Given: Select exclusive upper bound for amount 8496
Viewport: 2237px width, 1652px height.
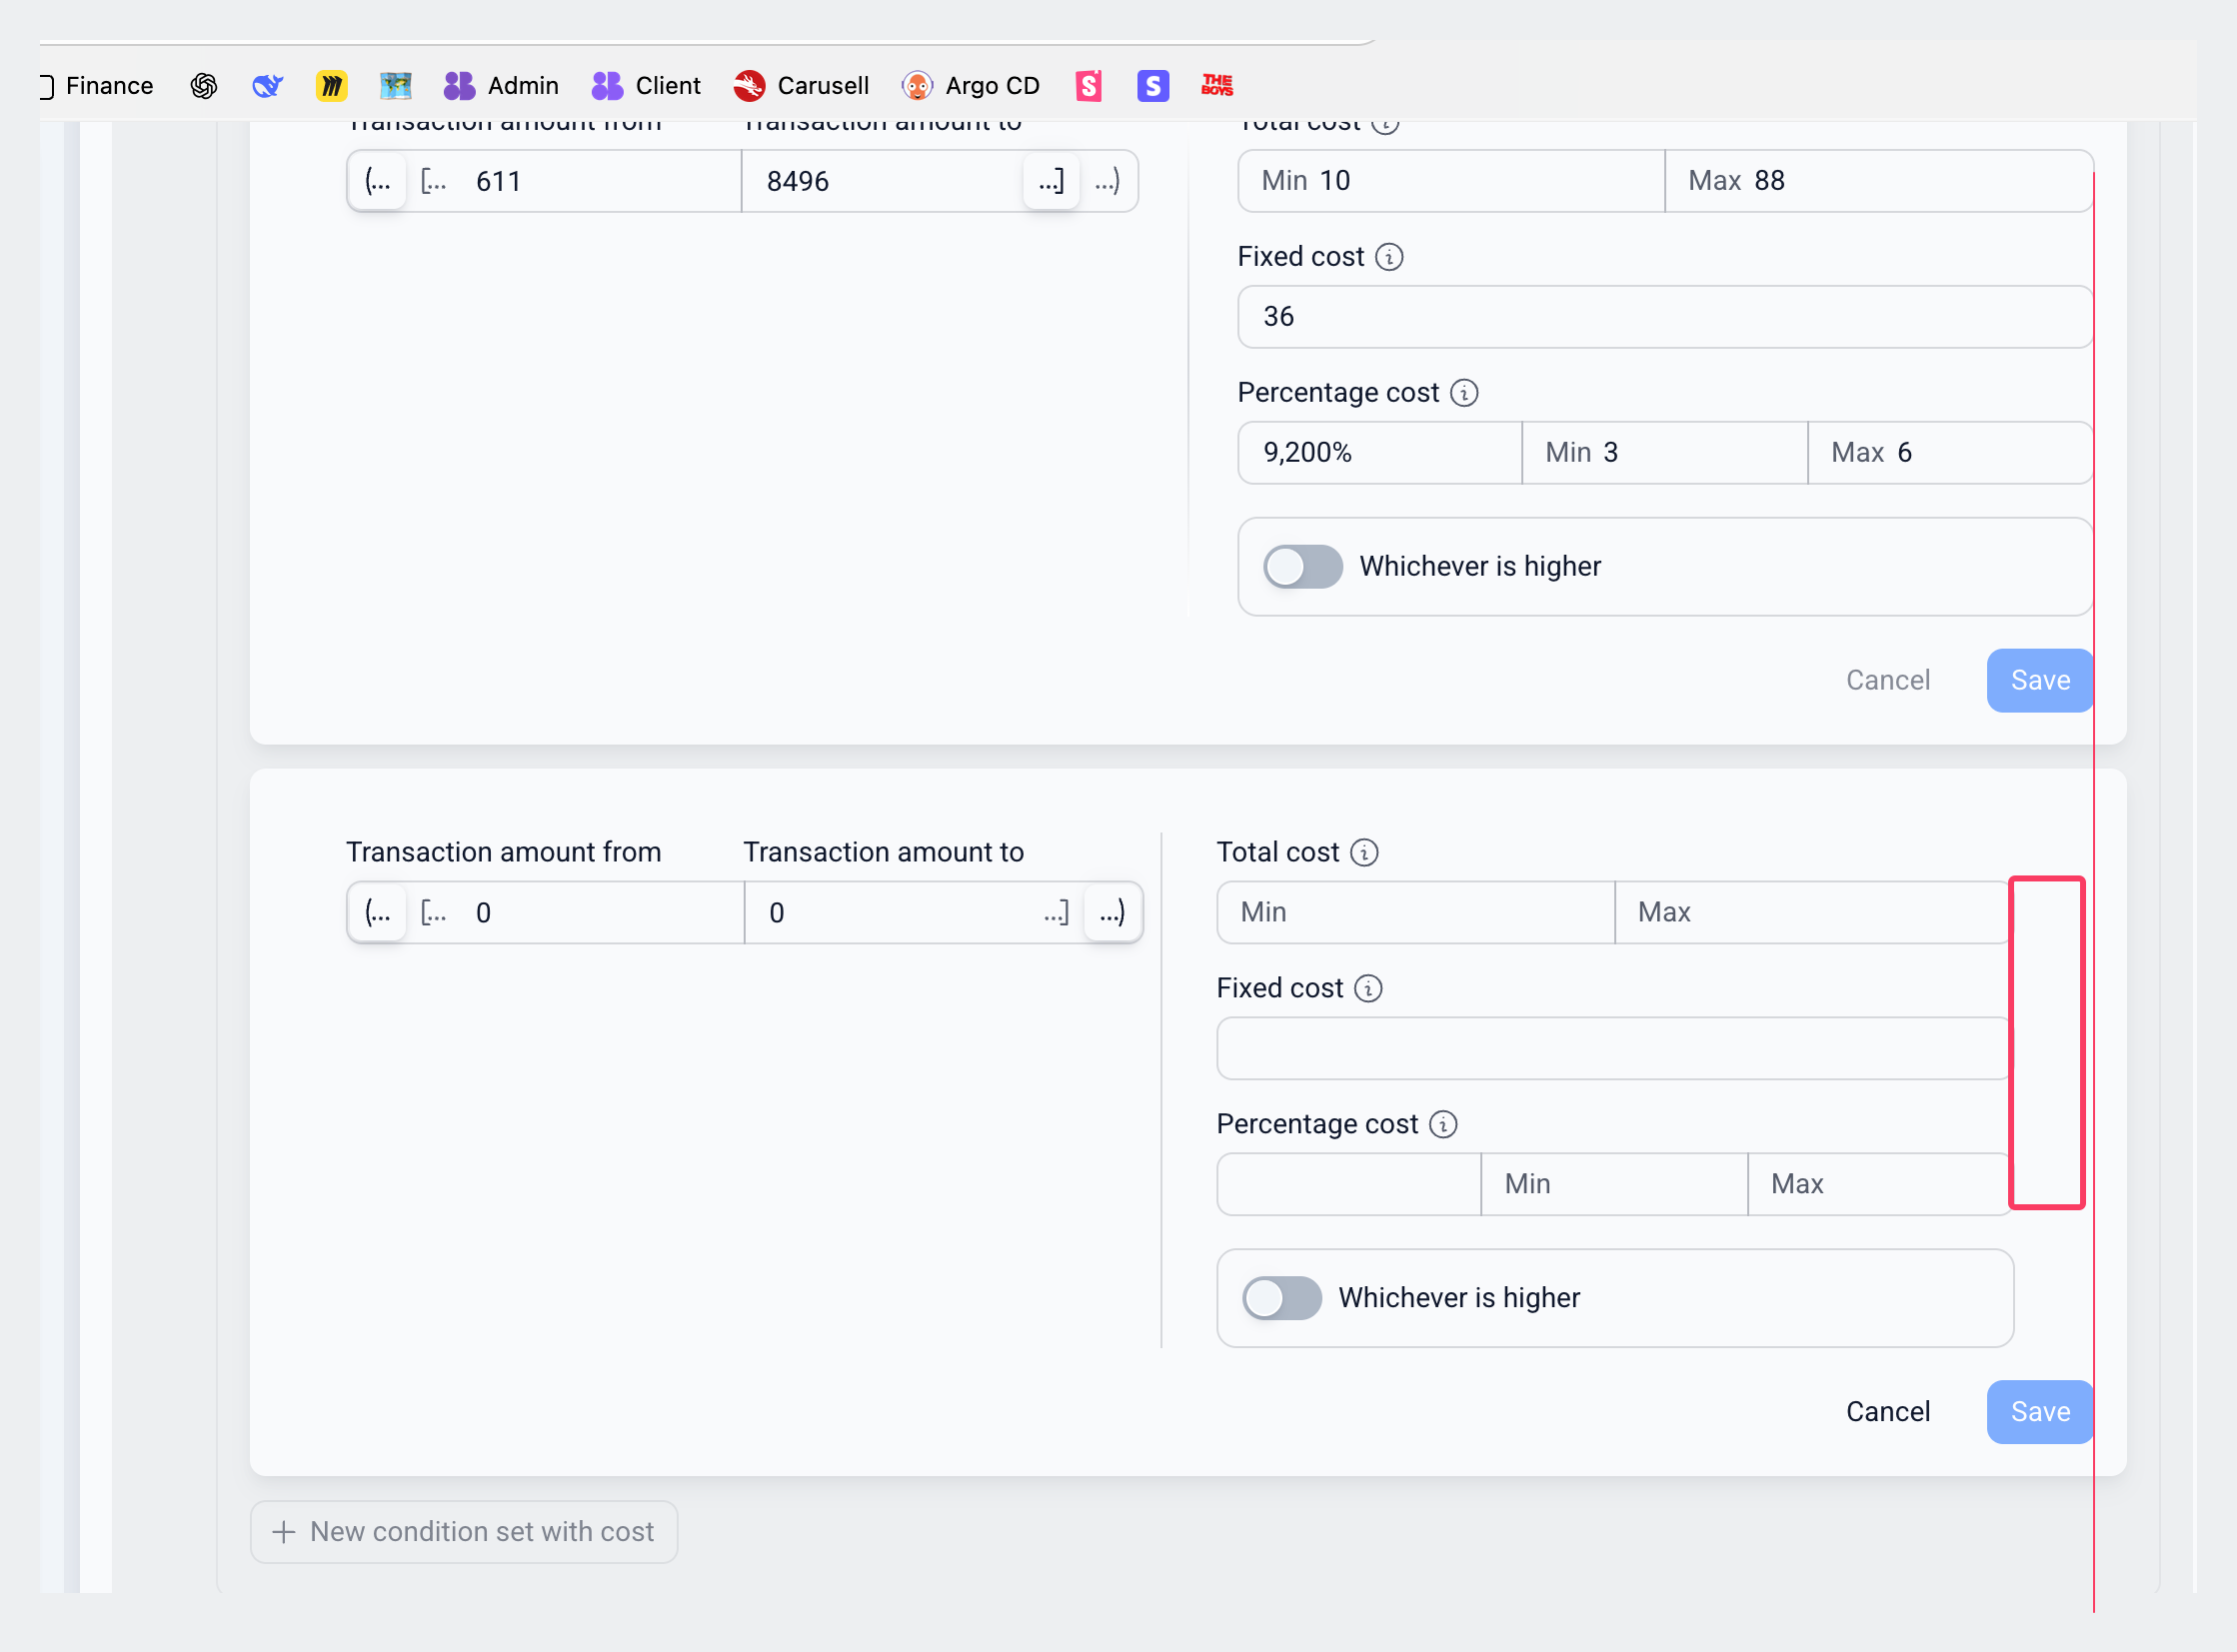Looking at the screenshot, I should click(x=1107, y=182).
